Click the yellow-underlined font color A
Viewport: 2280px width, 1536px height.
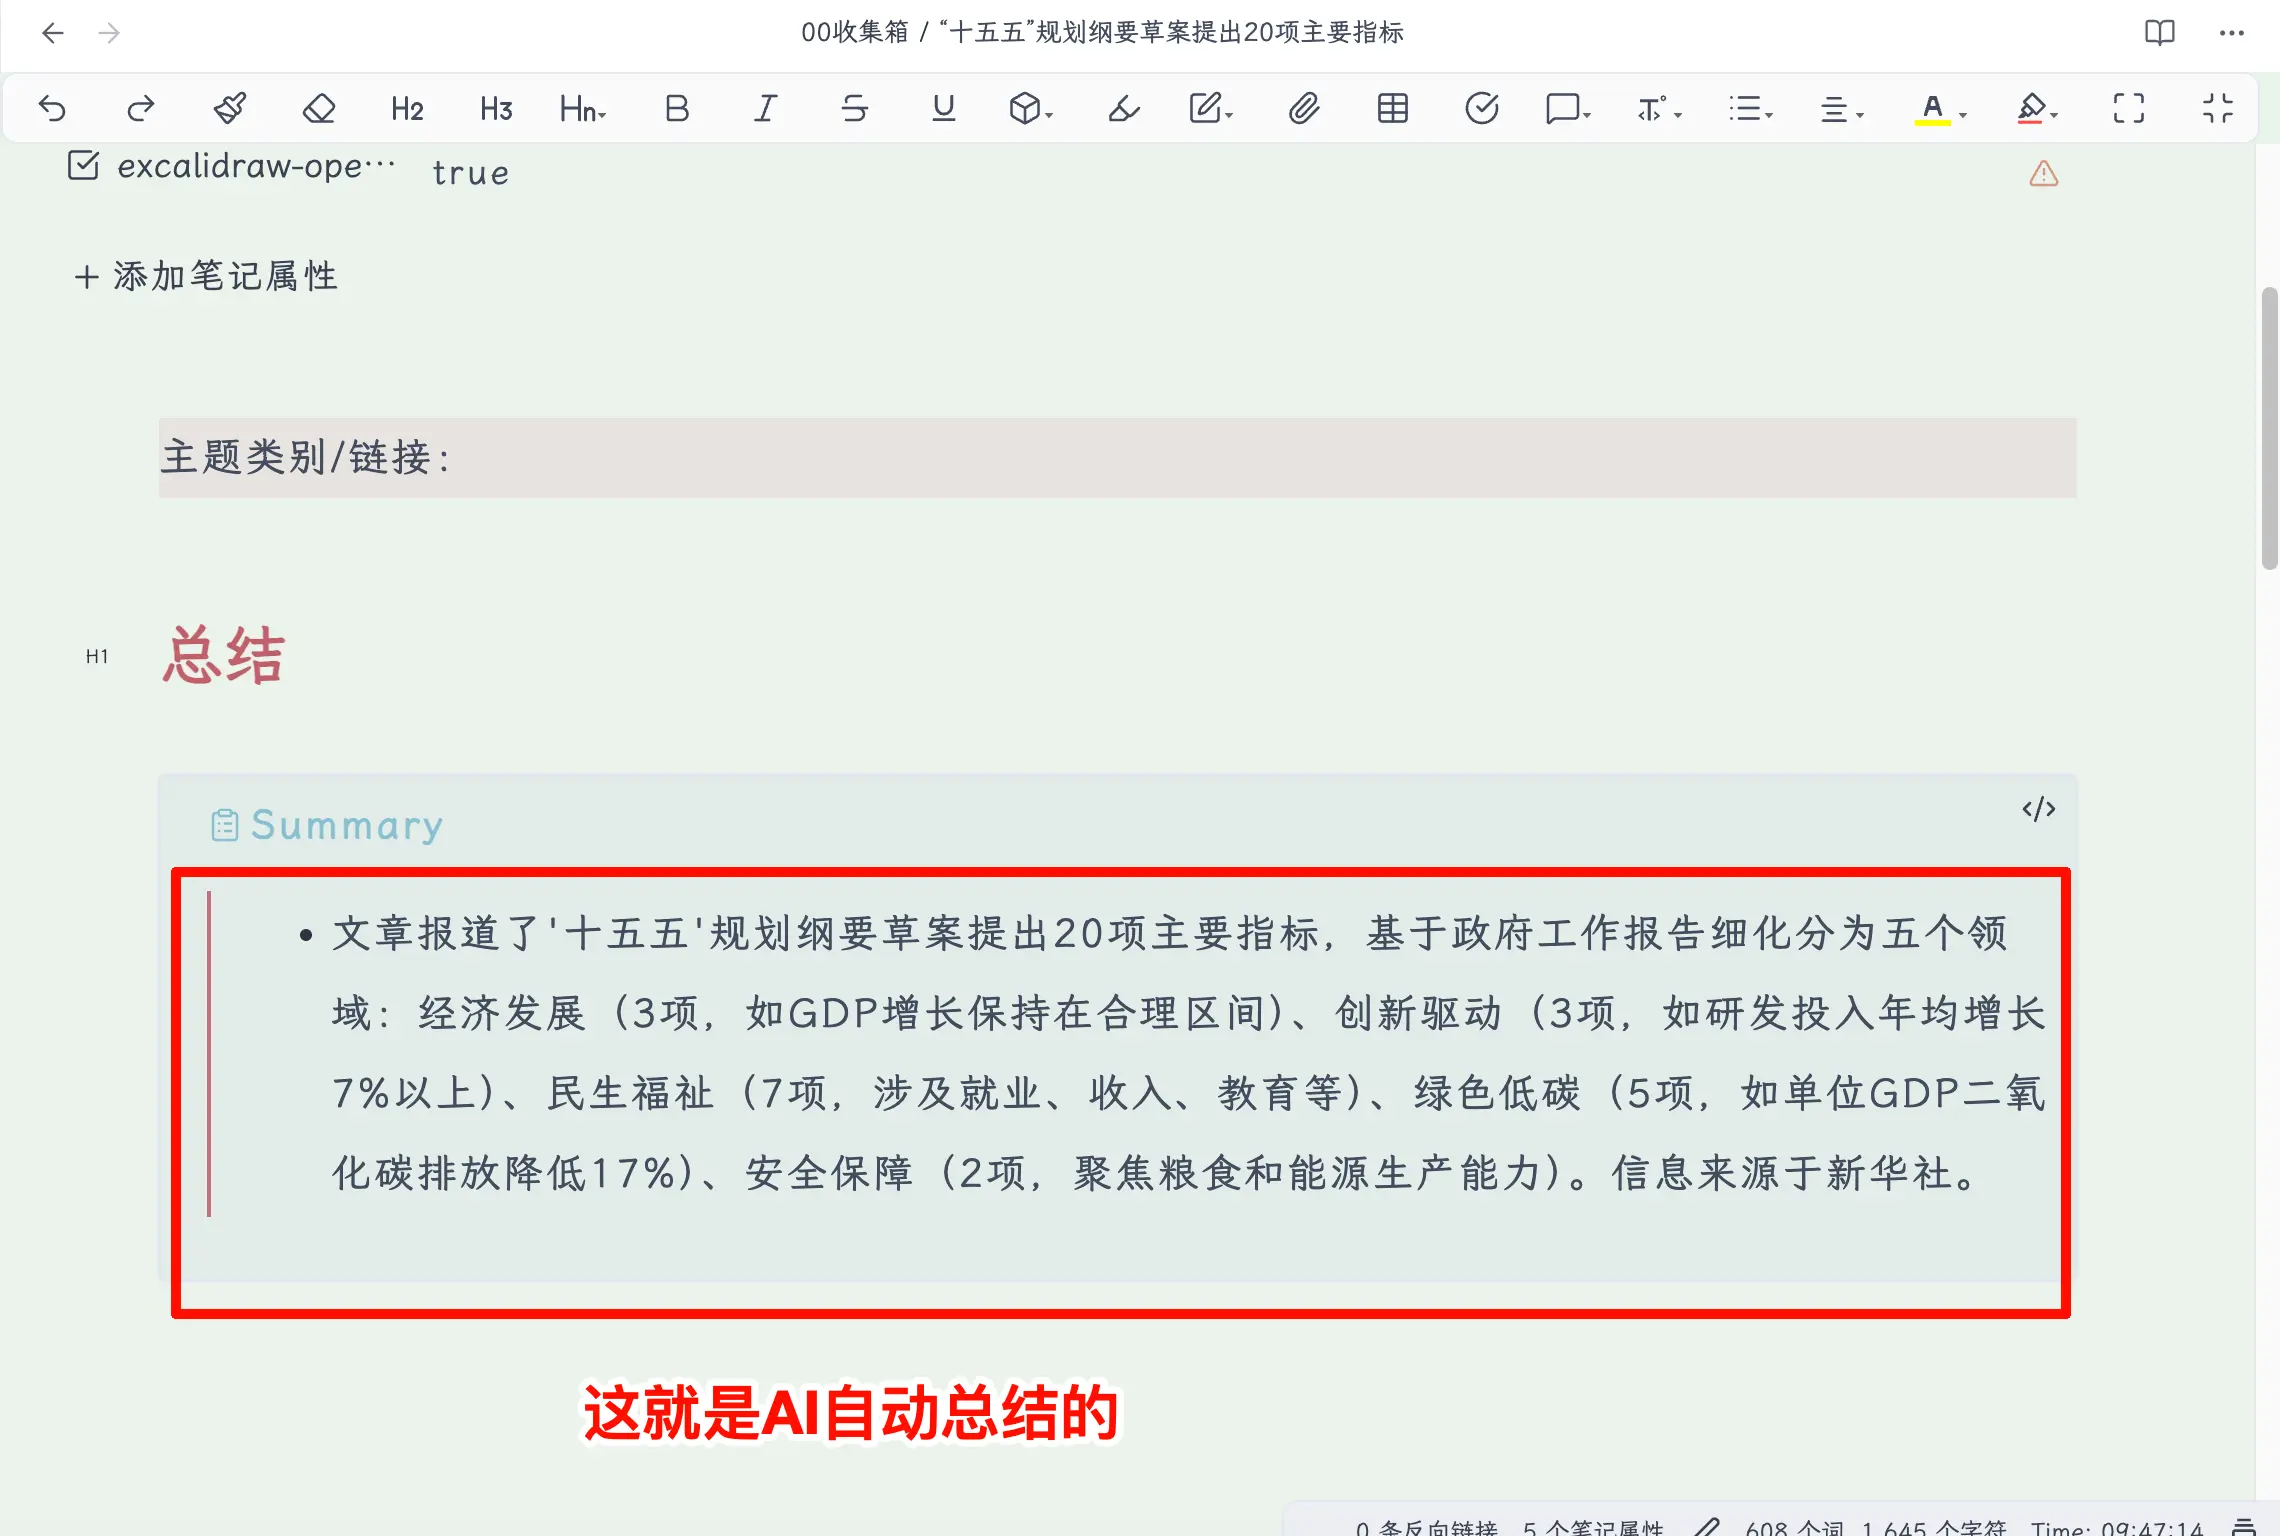(1932, 108)
